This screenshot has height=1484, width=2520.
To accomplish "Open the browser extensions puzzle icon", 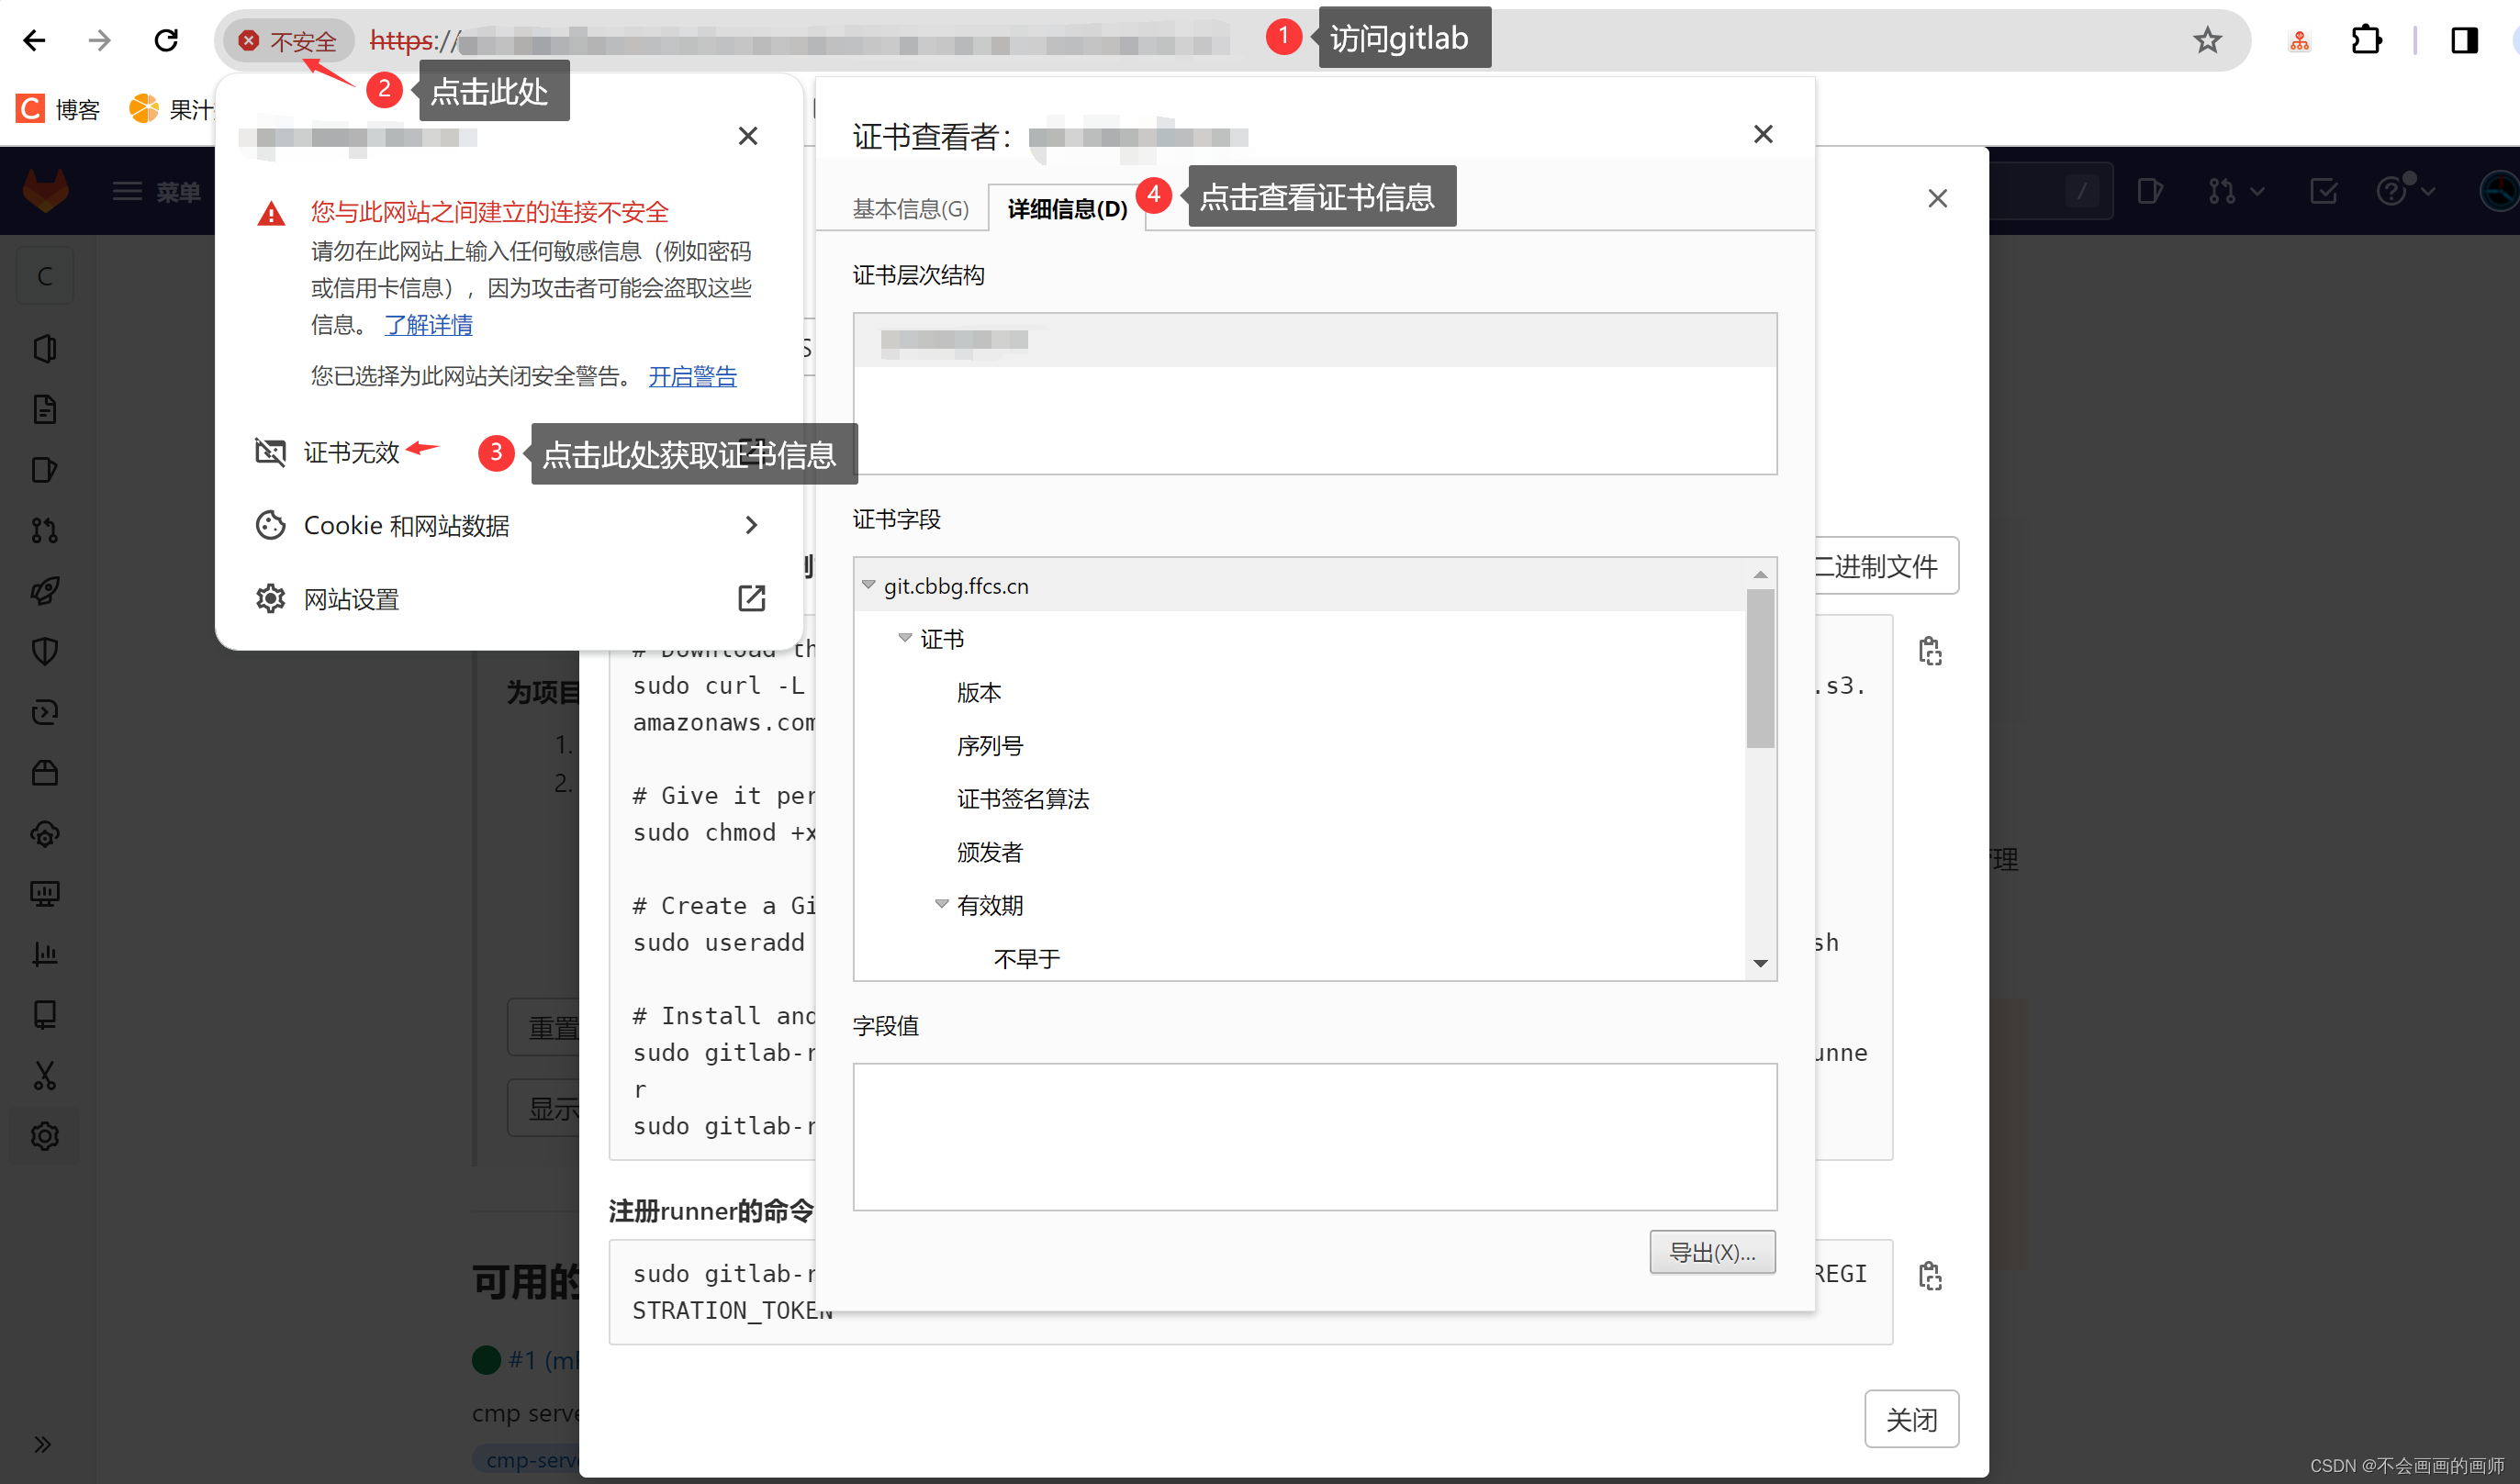I will 2366,40.
